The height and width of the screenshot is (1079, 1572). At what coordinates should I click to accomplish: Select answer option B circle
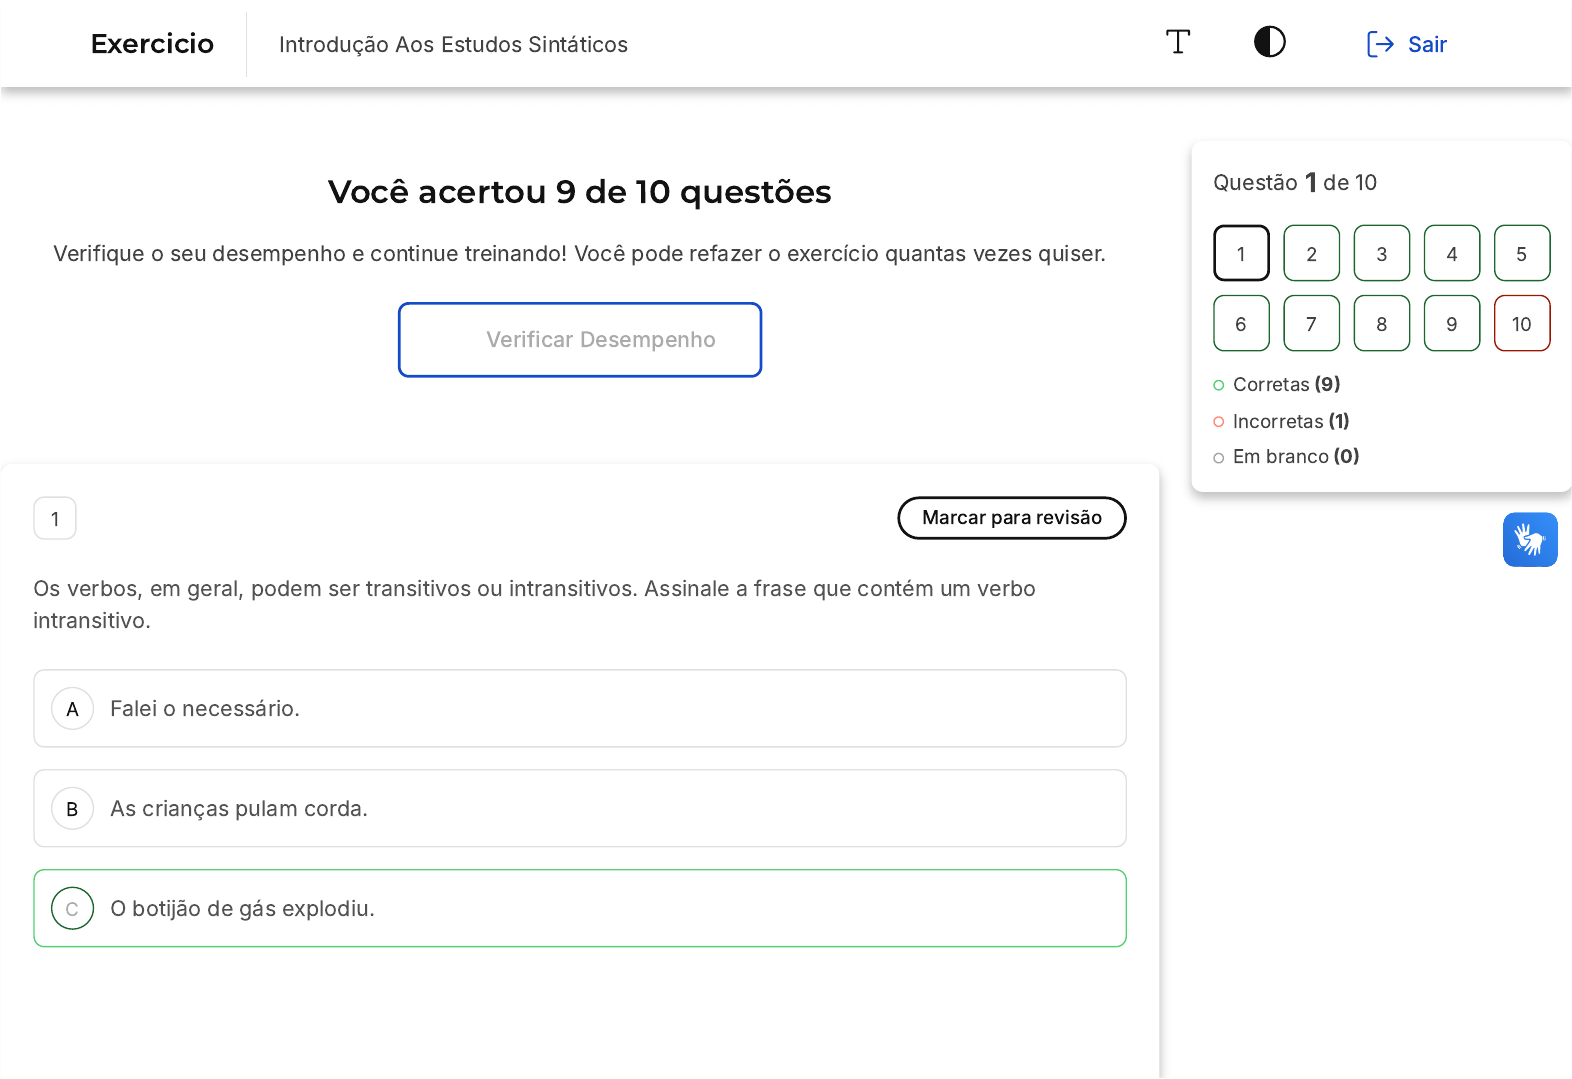[x=72, y=809]
